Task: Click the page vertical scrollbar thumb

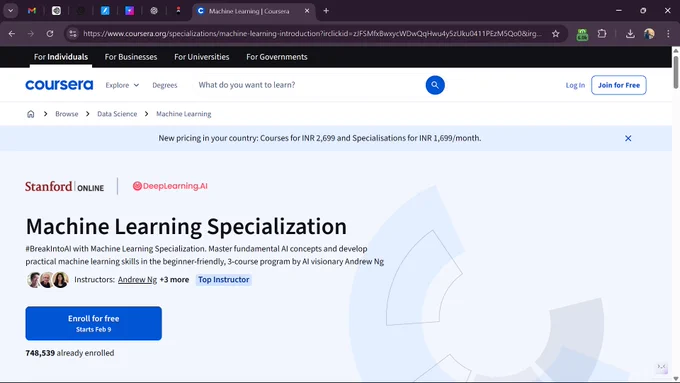Action: coord(676,72)
